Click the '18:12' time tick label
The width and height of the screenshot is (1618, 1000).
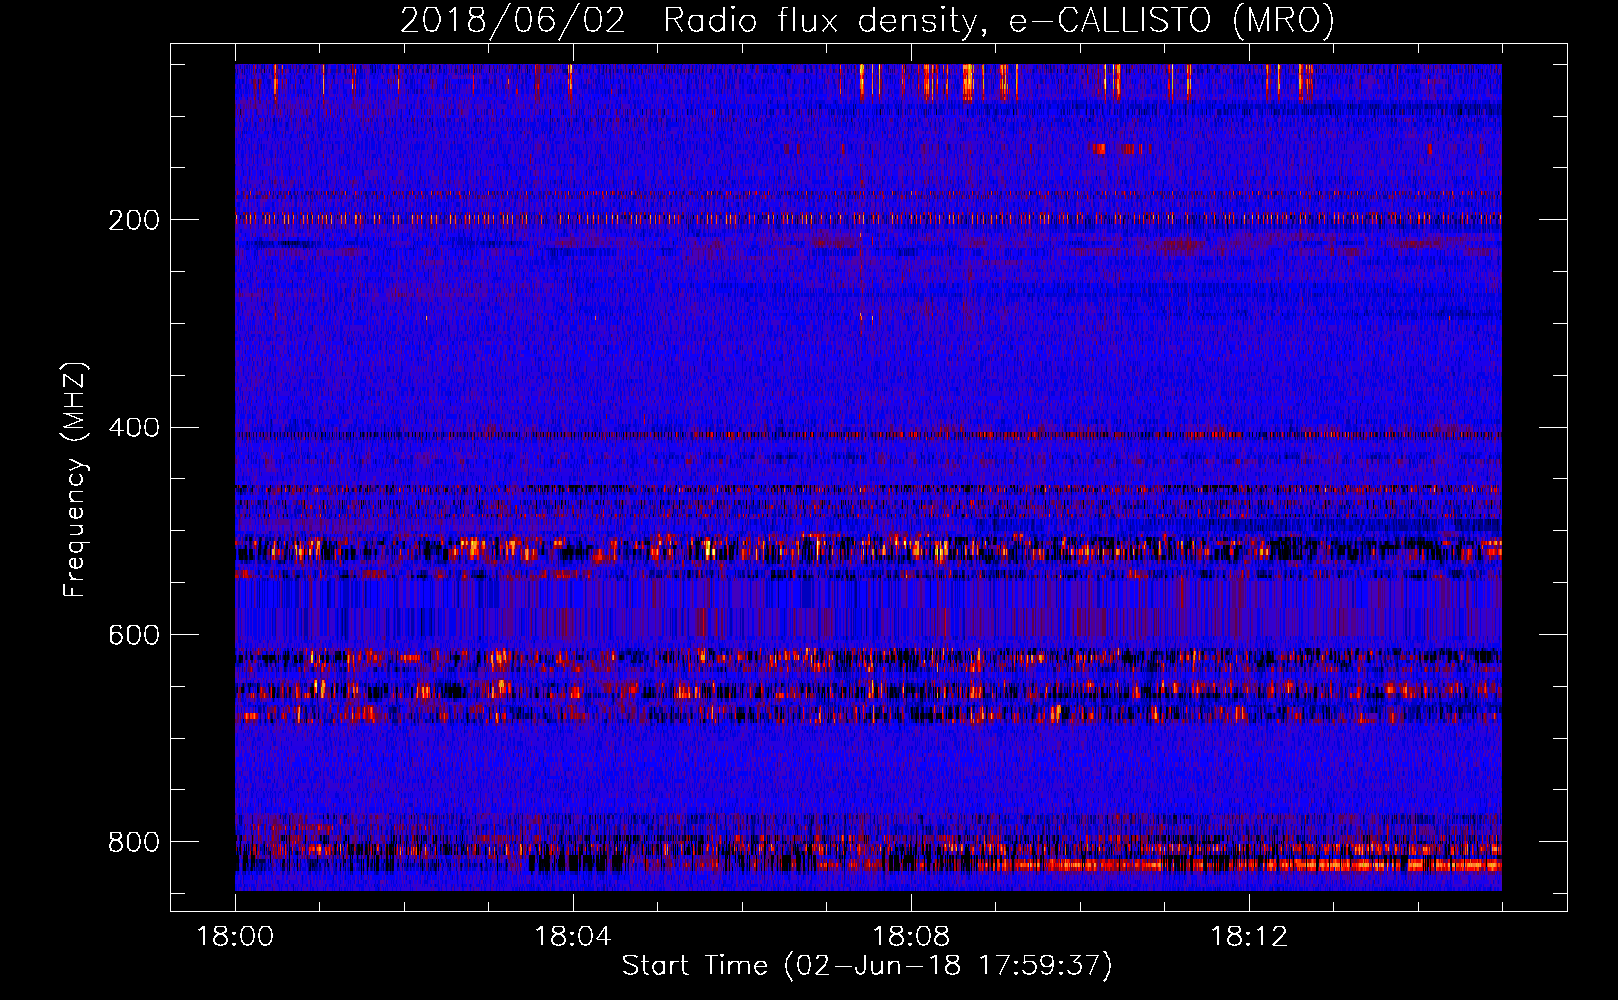1249,937
